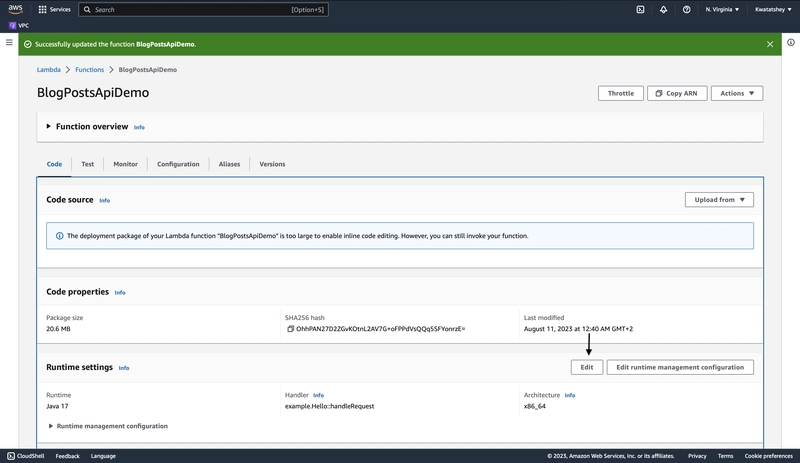Switch to the Aliases tab
The image size is (800, 463).
tap(229, 164)
